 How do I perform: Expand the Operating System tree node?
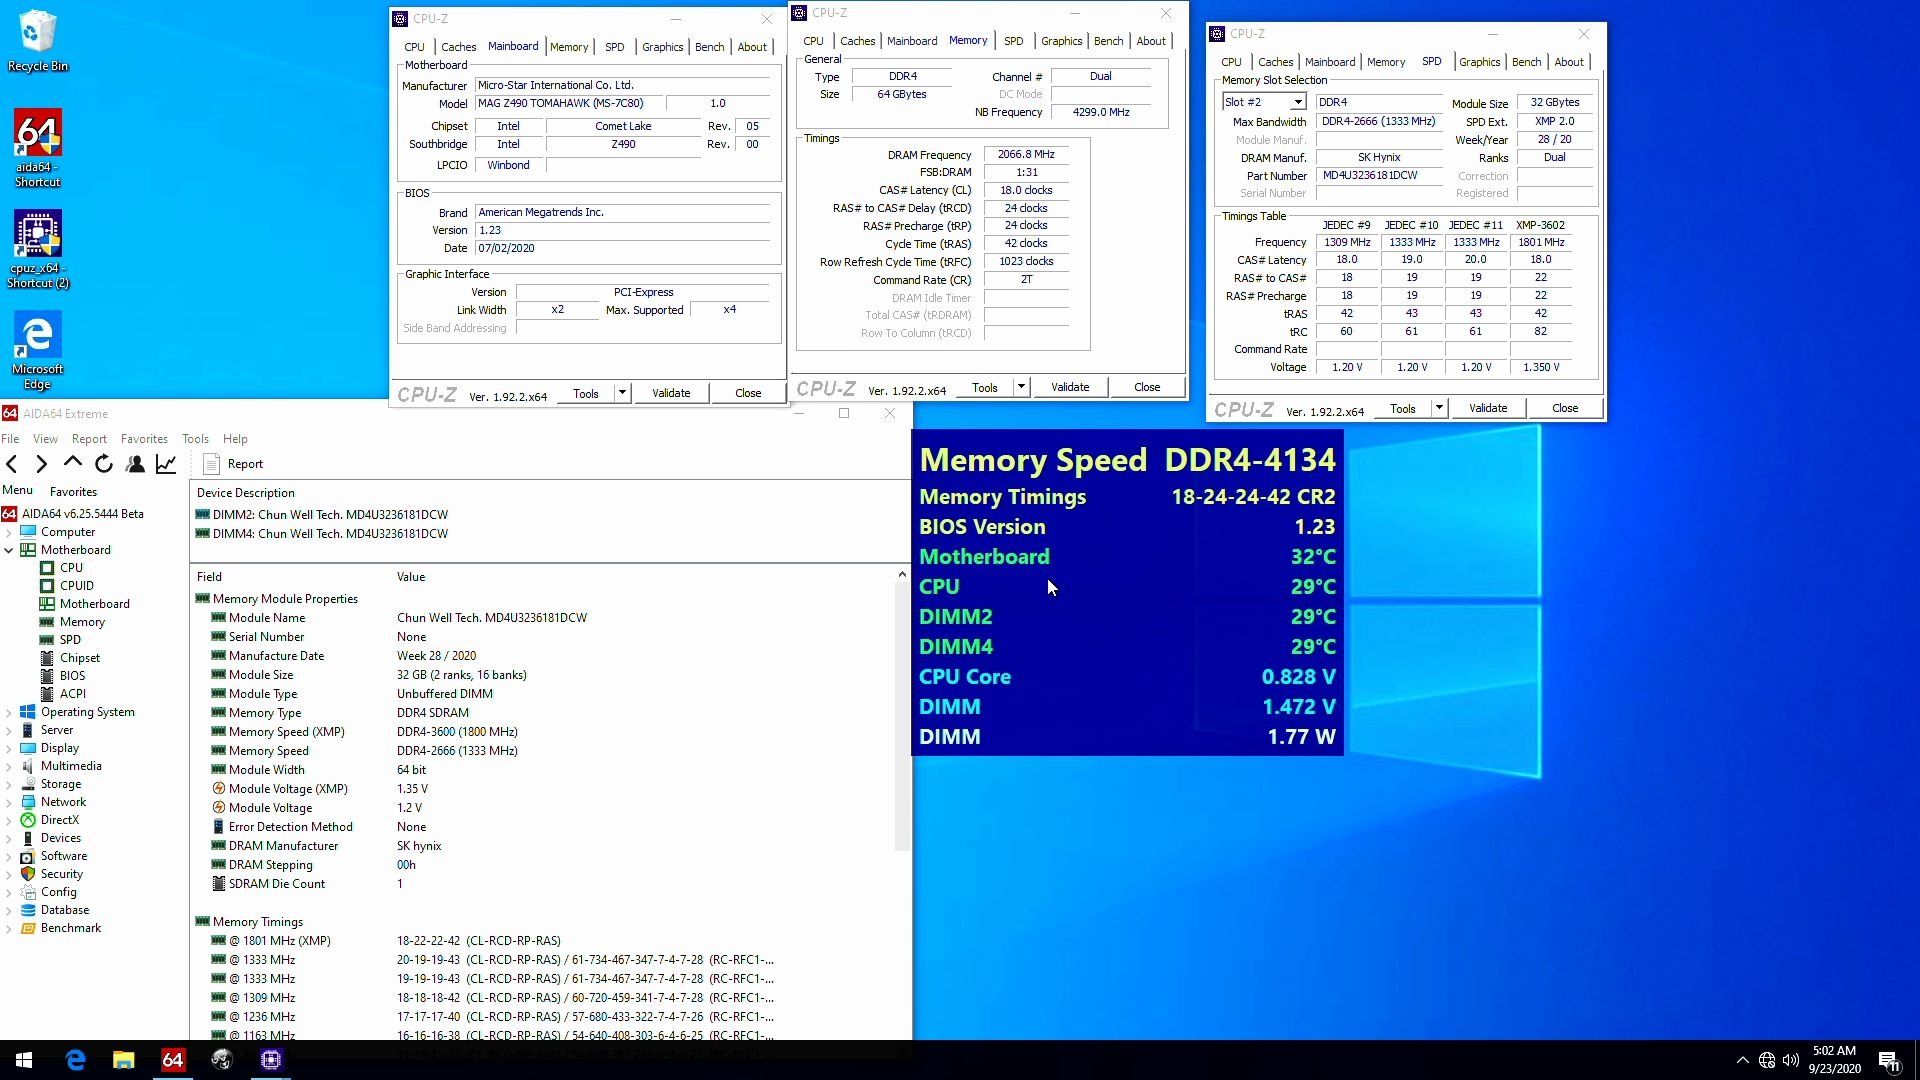(x=9, y=712)
